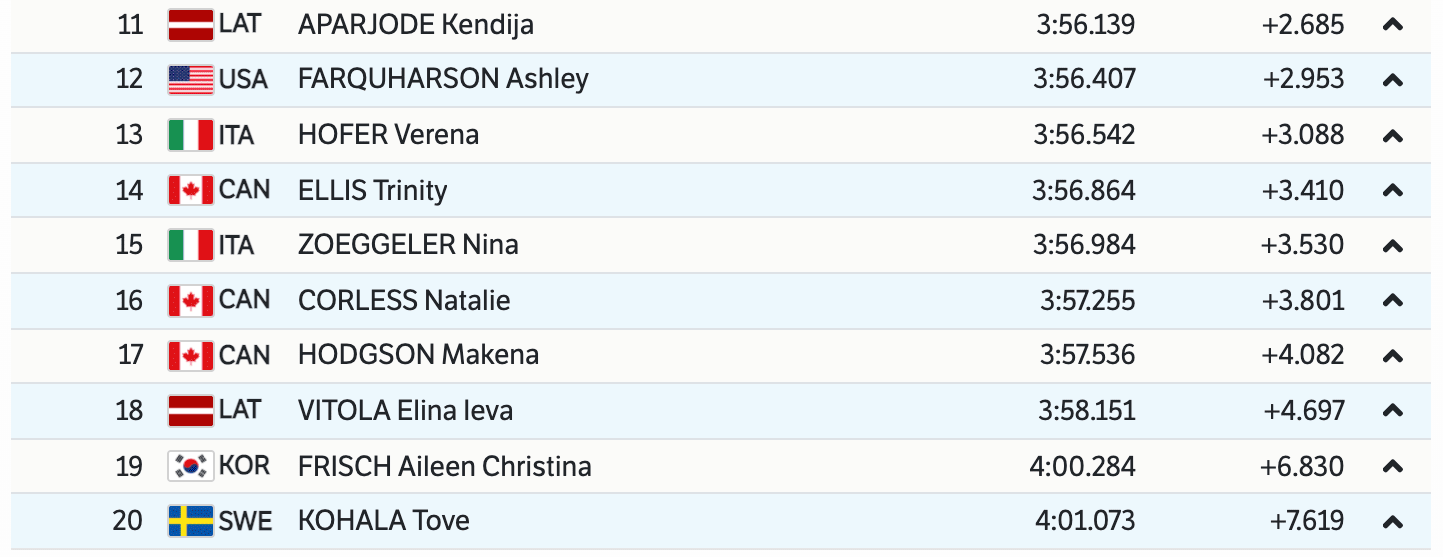Click Korea flag next to FRISCH Aileen
This screenshot has width=1443, height=557.
tap(190, 466)
